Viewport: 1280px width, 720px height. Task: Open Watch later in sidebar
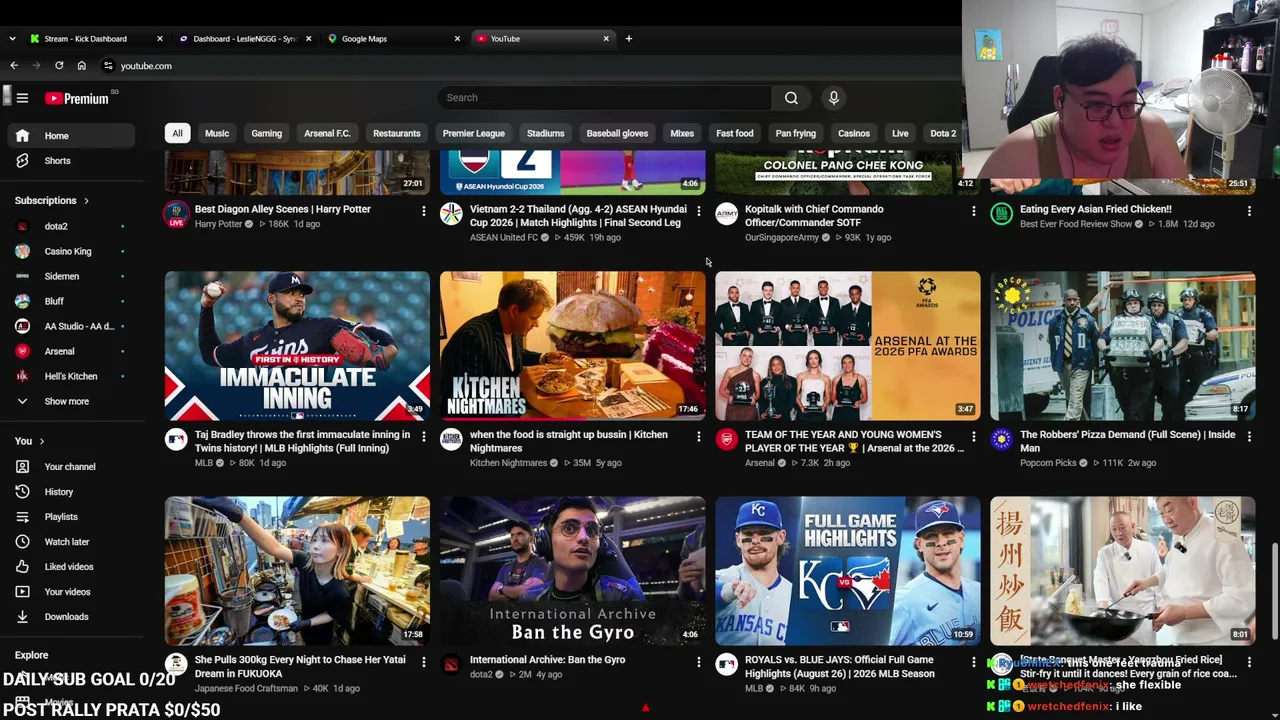[70, 542]
